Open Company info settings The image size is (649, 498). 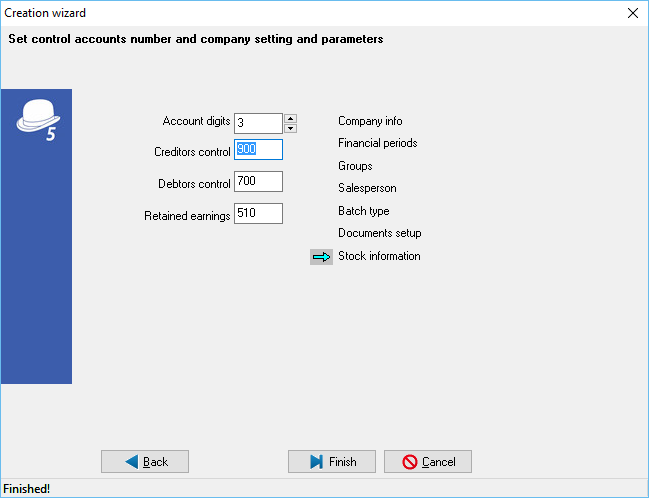[x=370, y=121]
